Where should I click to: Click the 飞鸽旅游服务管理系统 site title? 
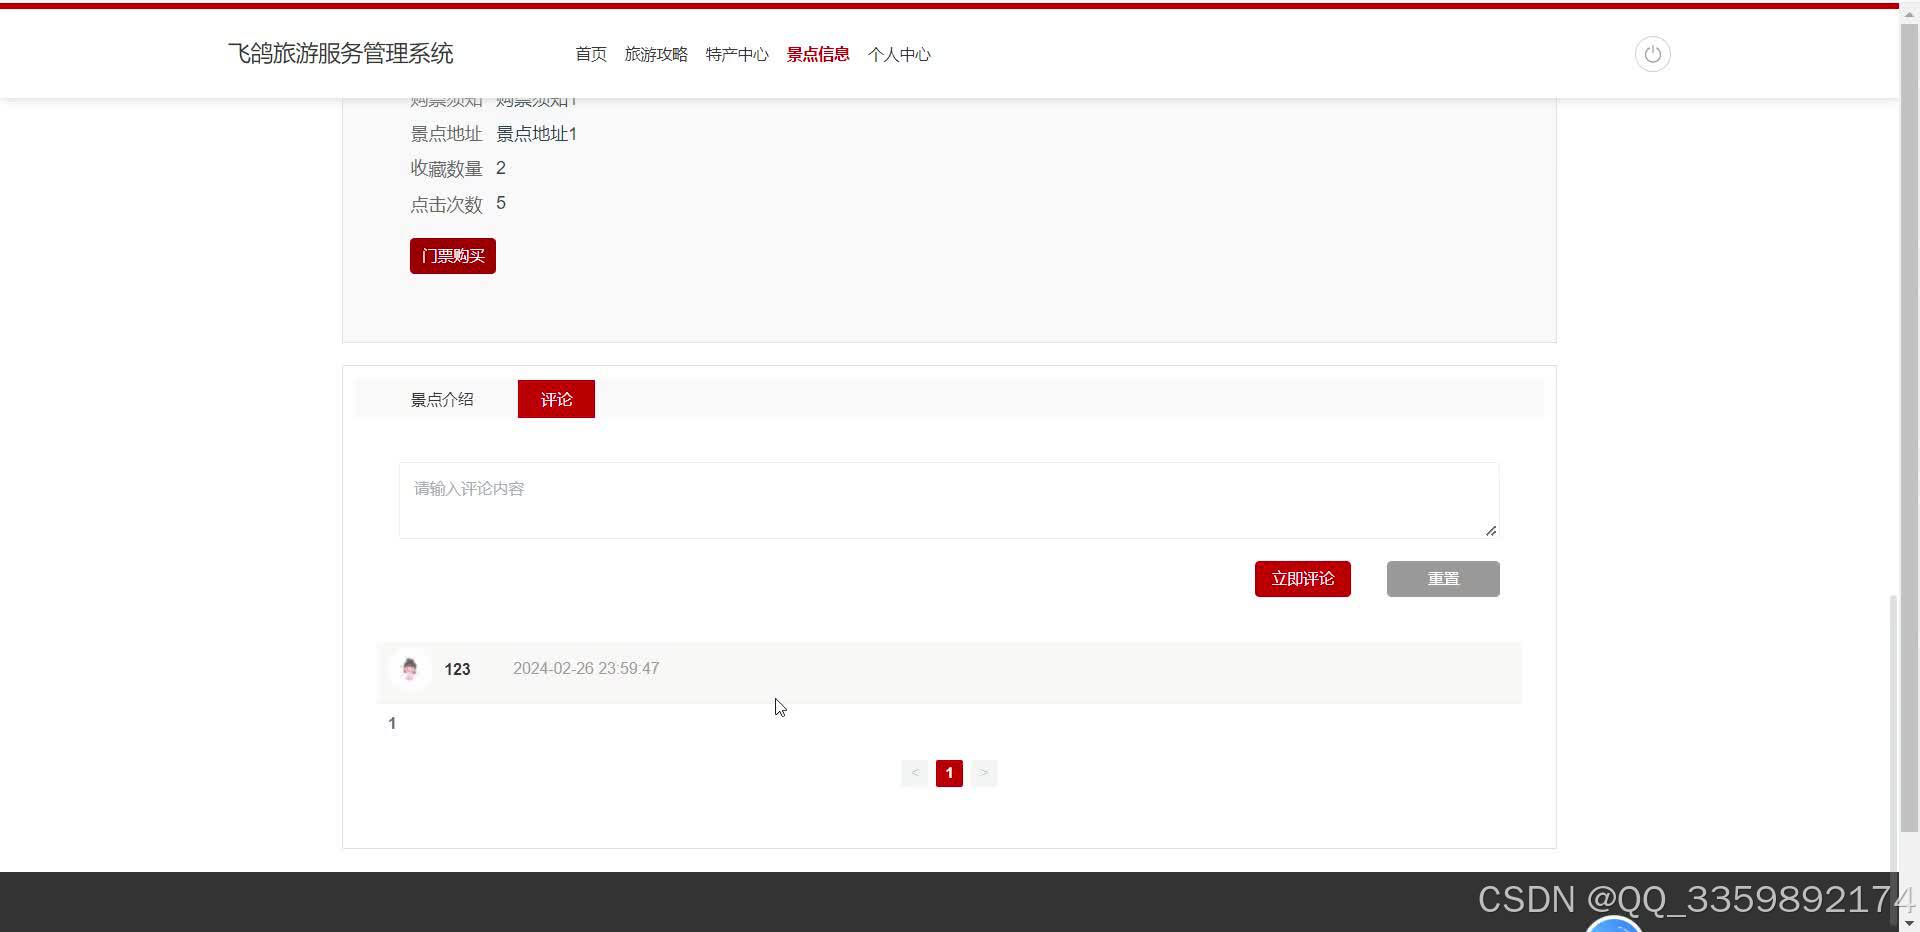tap(340, 54)
